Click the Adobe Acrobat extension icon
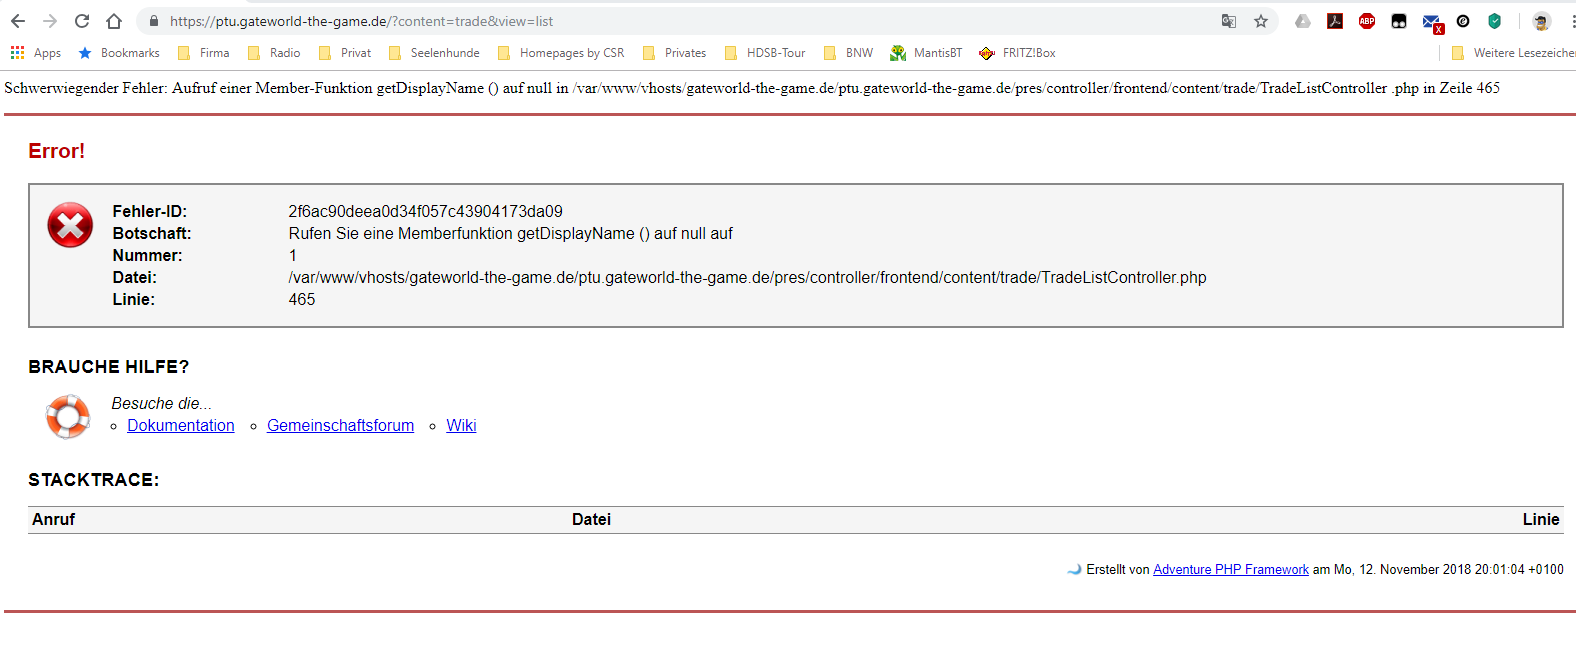This screenshot has width=1576, height=647. (1335, 21)
